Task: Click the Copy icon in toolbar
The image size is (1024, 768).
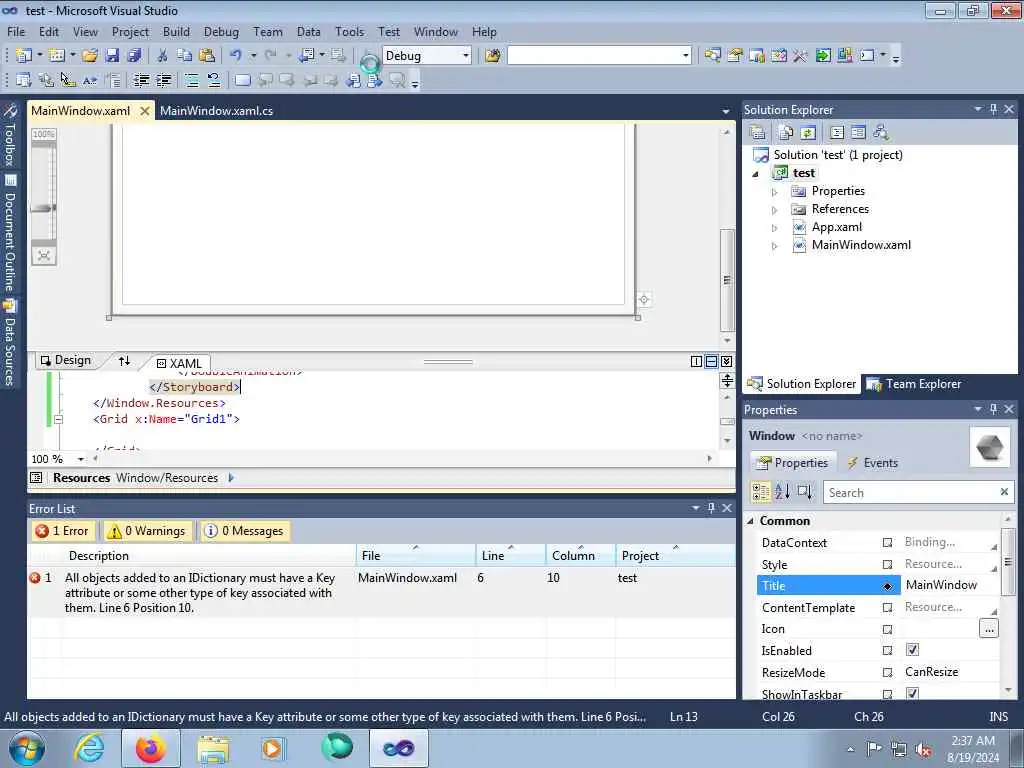Action: [x=184, y=56]
